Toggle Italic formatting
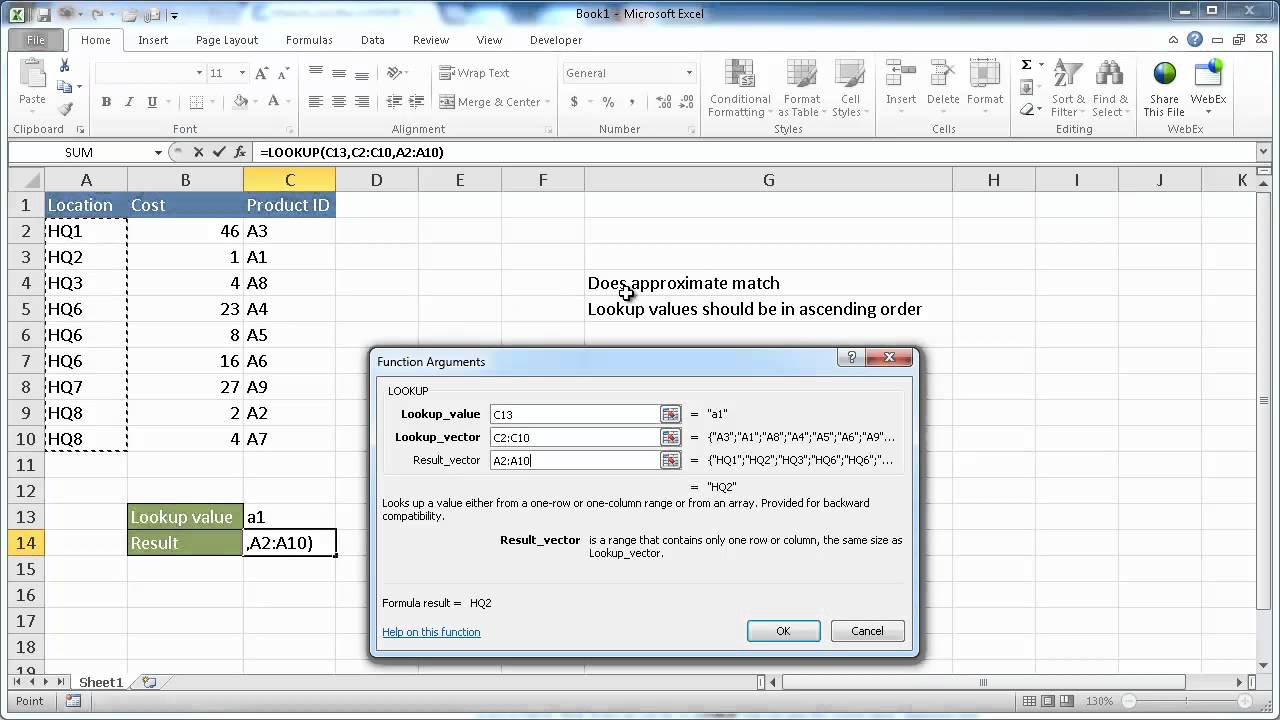Viewport: 1280px width, 720px height. coord(128,102)
